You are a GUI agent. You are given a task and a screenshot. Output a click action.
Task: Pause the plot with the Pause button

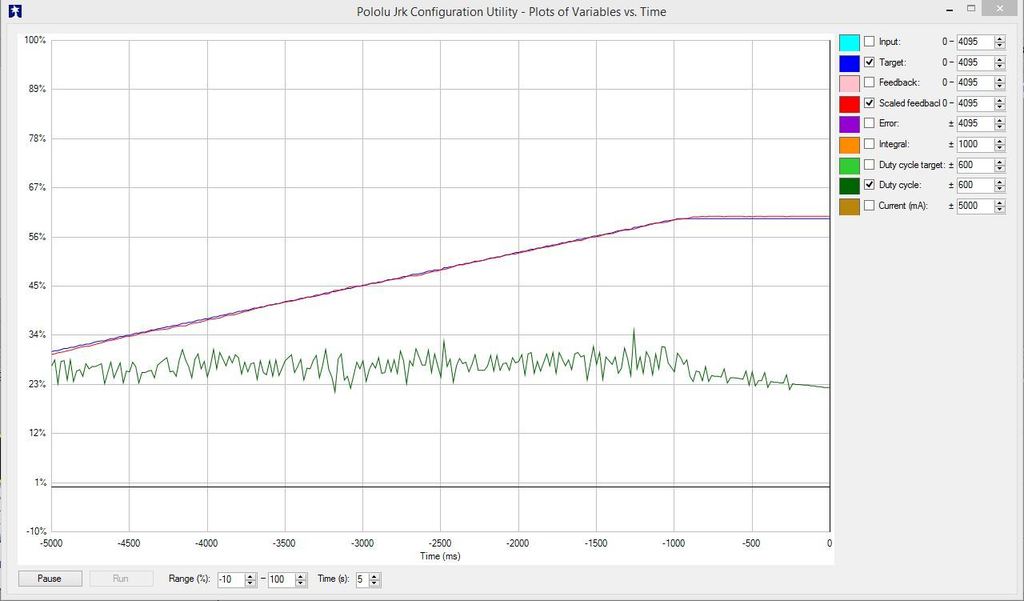click(x=50, y=579)
